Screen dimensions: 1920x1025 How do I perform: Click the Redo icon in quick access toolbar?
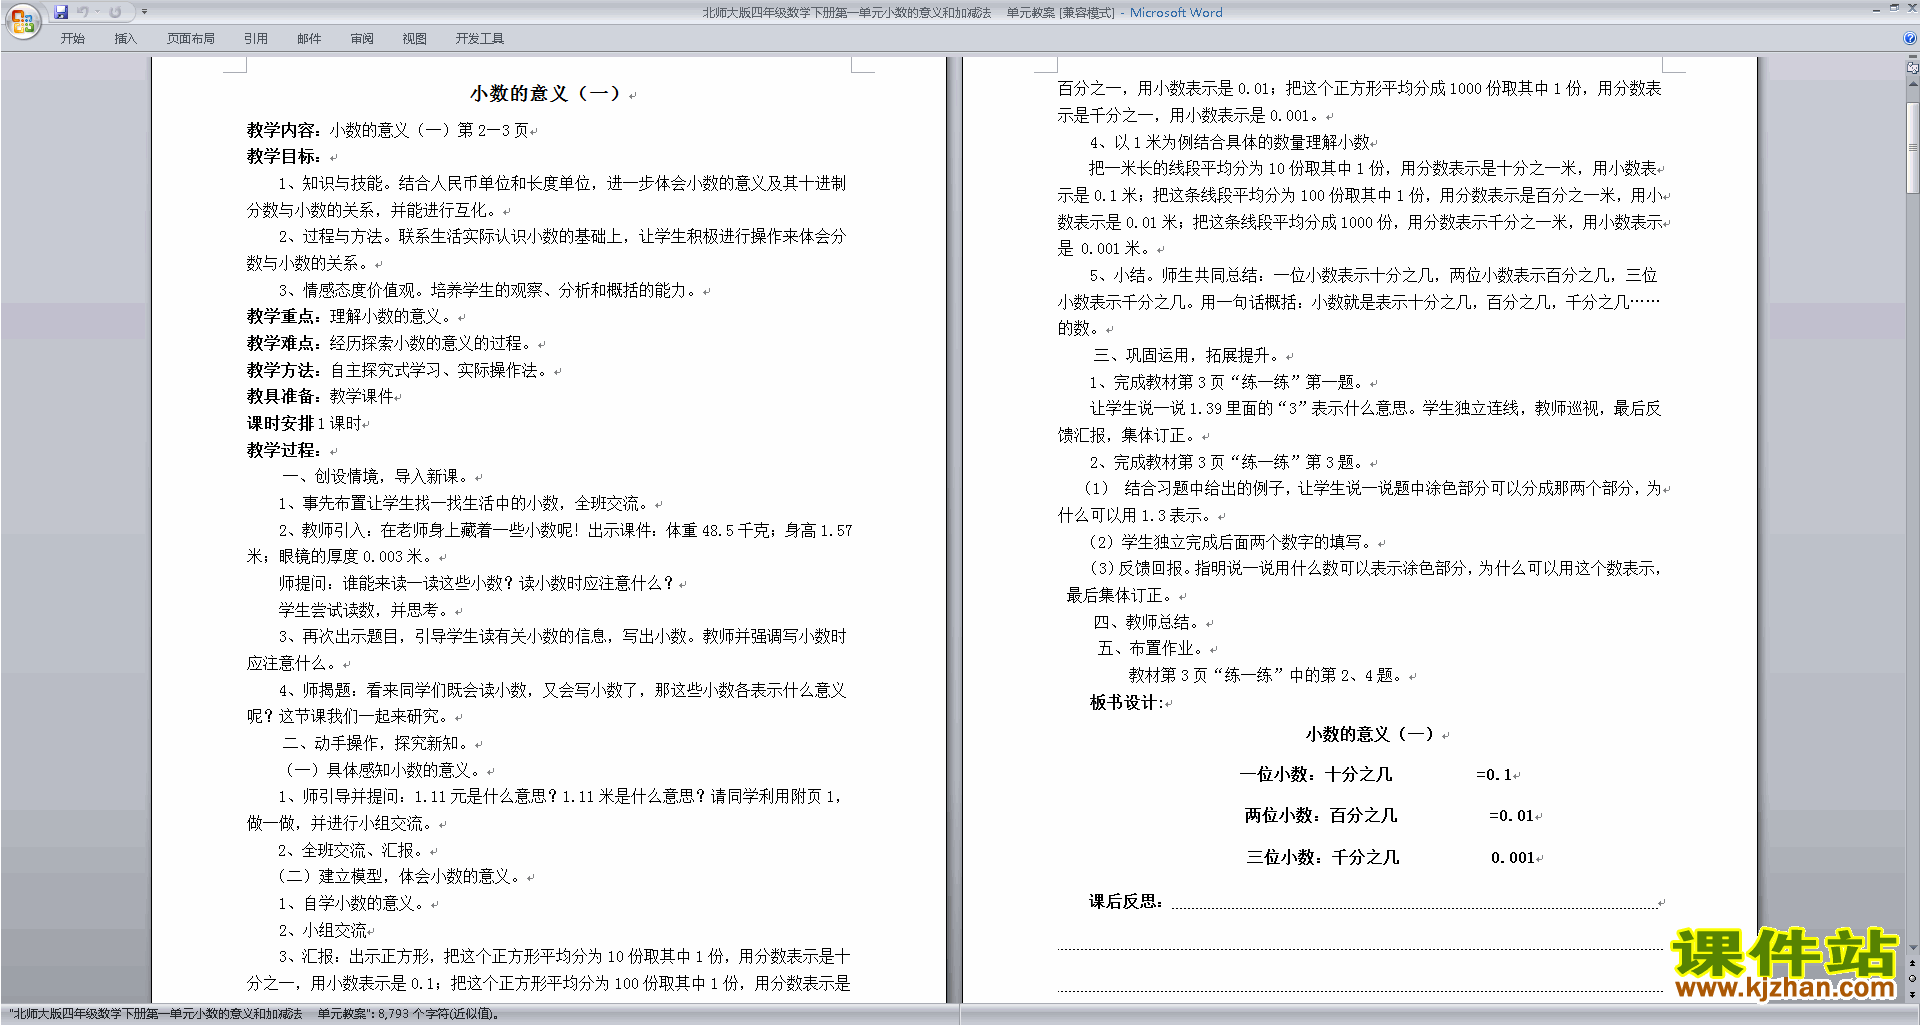115,12
